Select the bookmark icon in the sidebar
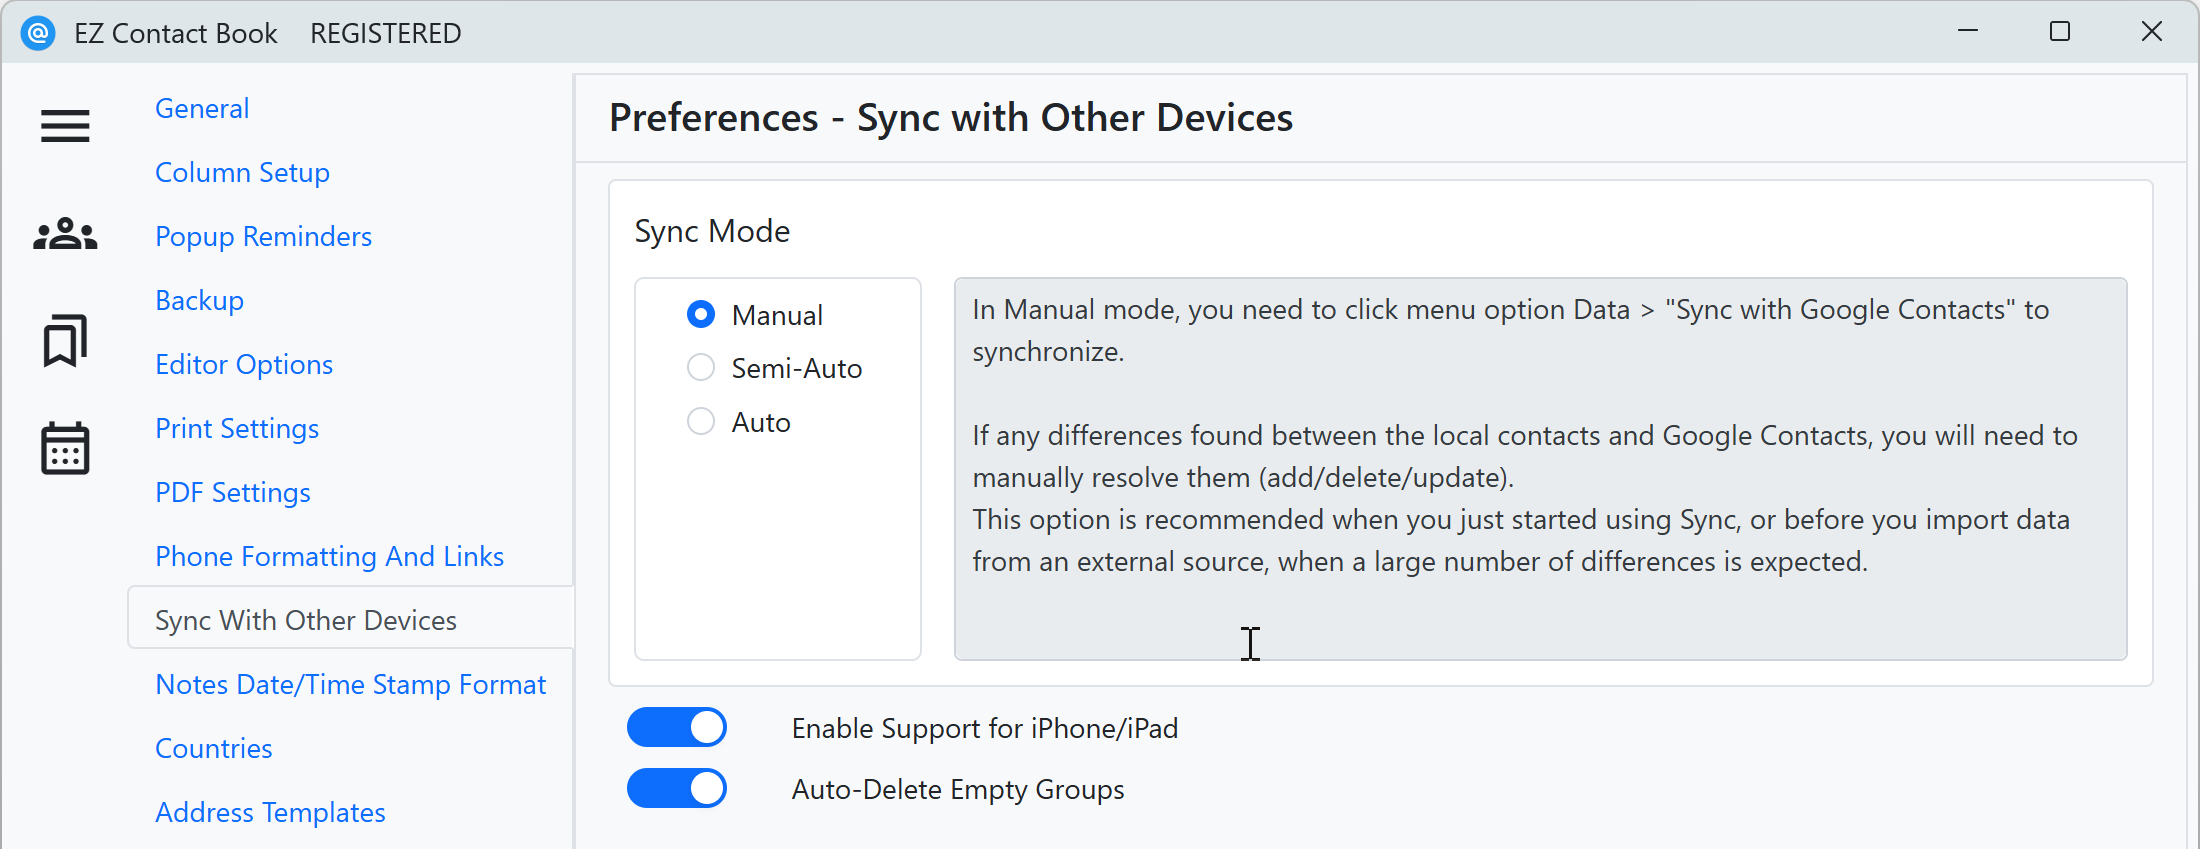 tap(64, 341)
